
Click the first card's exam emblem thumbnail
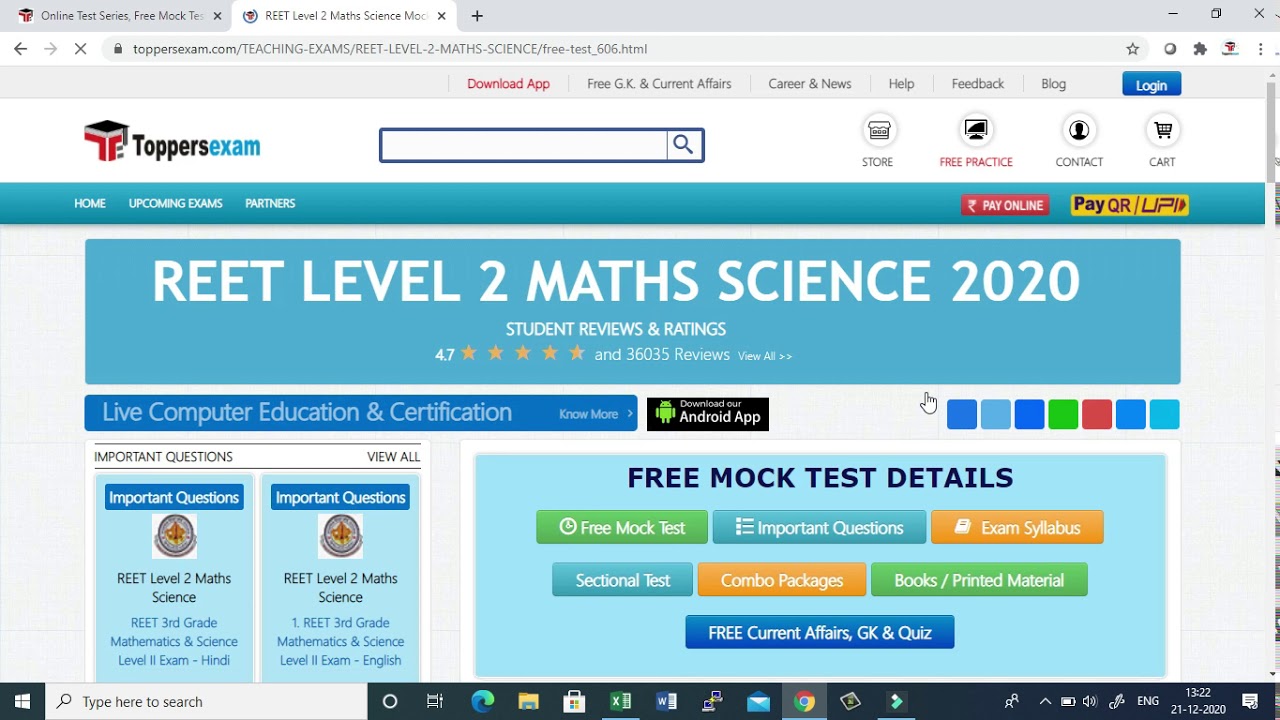[174, 536]
